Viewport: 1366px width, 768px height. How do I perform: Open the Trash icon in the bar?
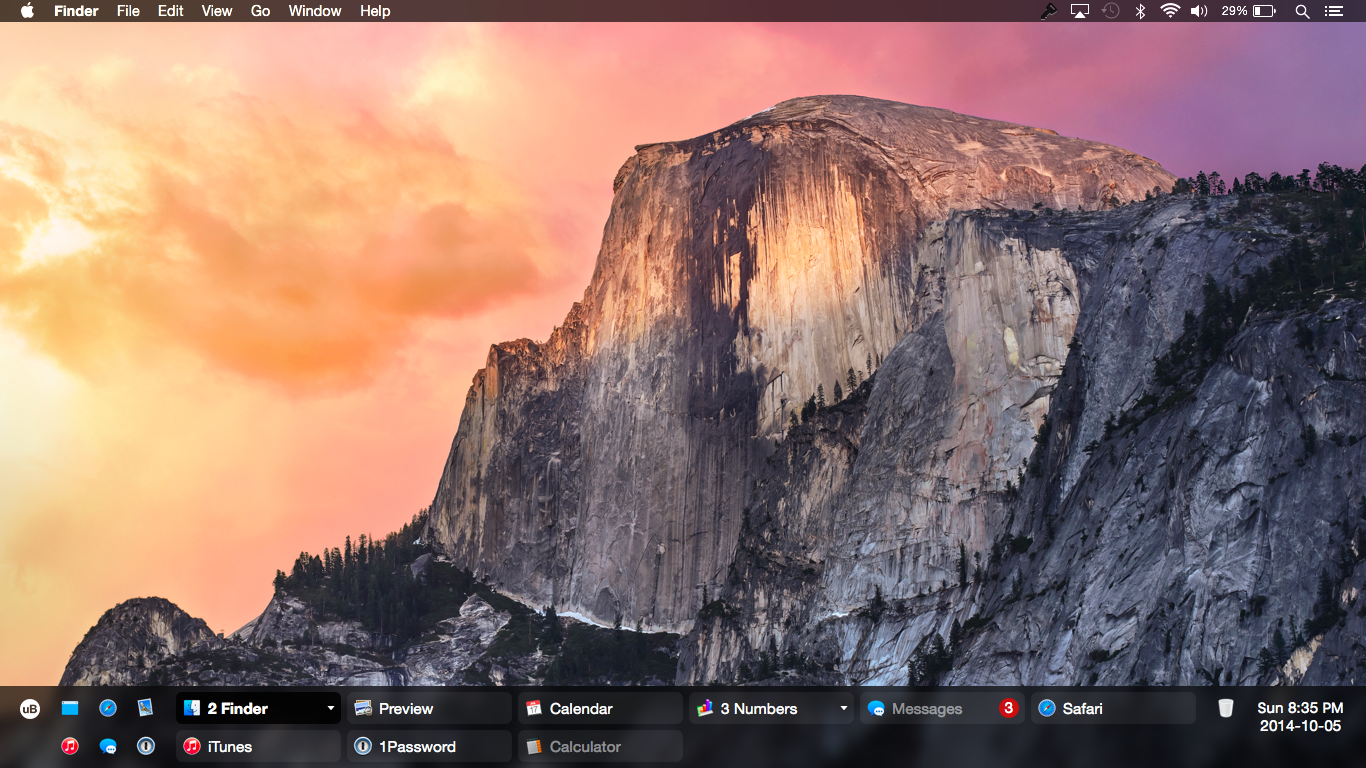click(x=1225, y=708)
